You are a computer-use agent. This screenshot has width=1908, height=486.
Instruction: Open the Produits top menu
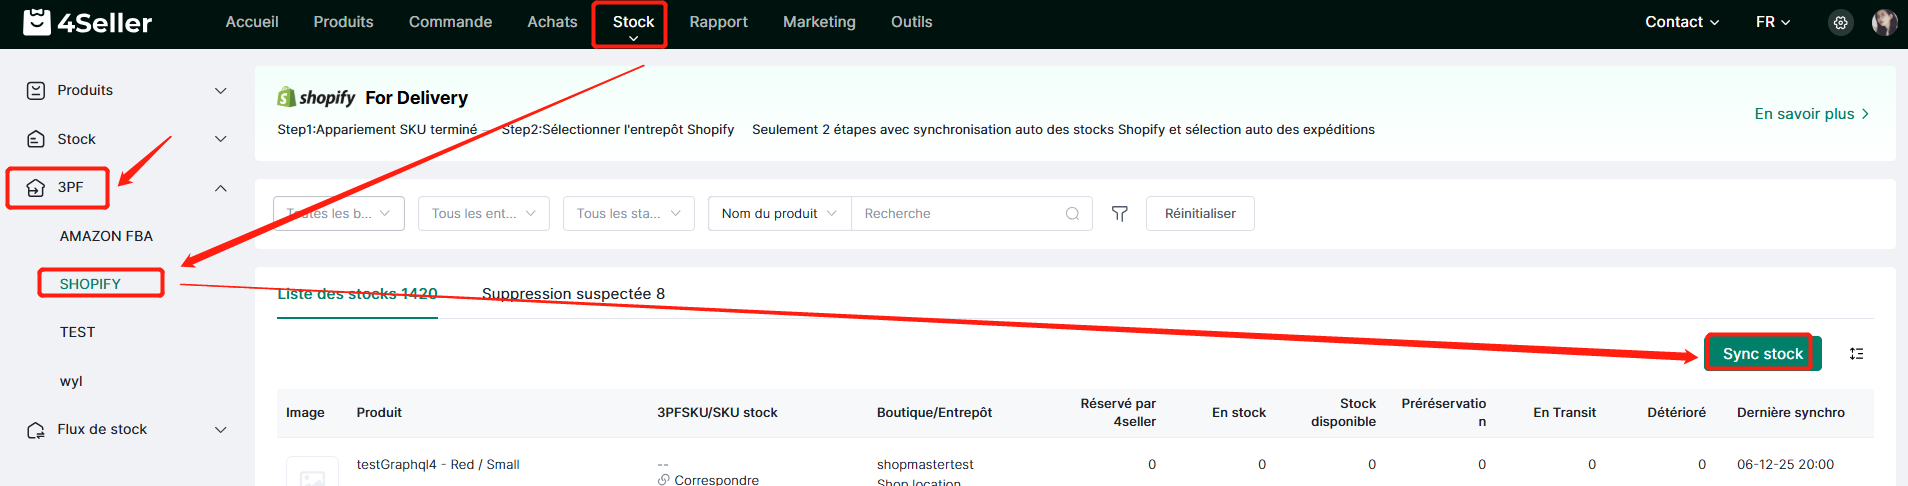(x=343, y=22)
